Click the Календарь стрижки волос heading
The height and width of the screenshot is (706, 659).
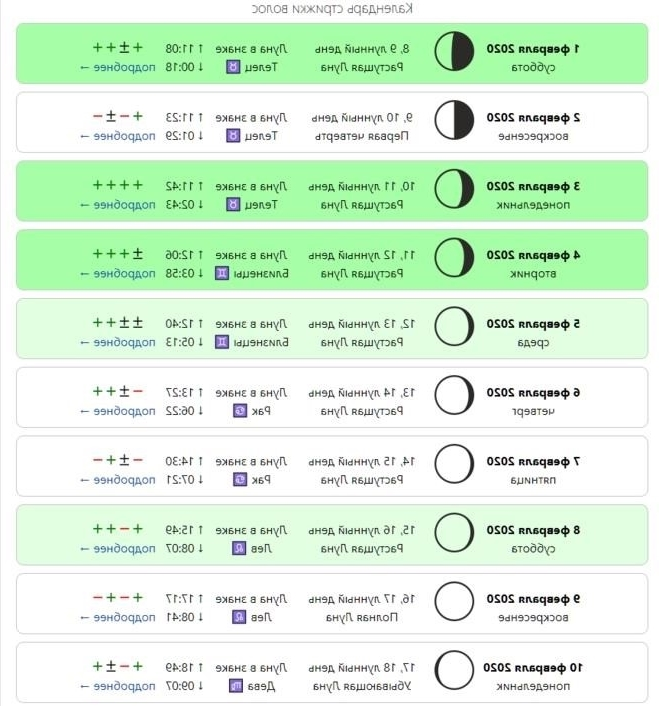[332, 8]
